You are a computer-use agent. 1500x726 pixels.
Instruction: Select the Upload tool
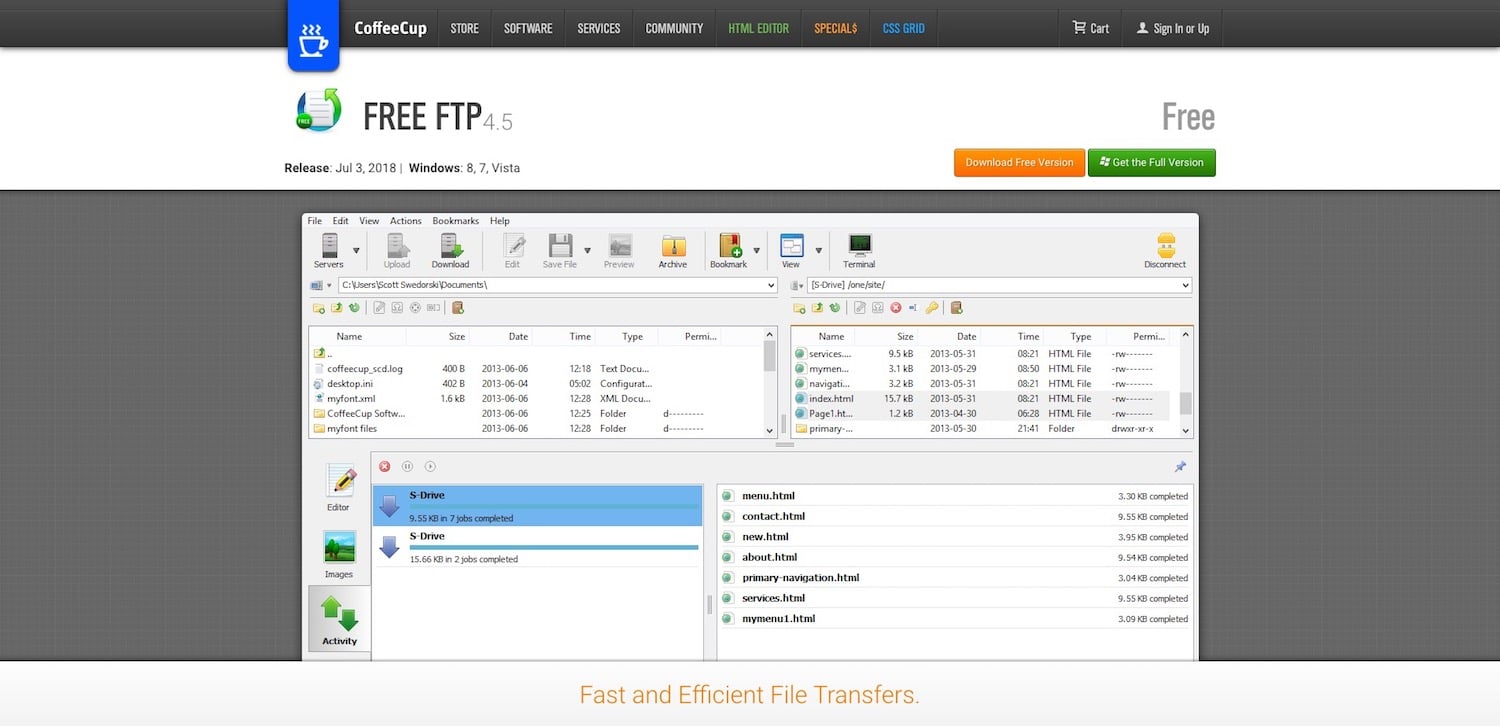click(x=396, y=248)
